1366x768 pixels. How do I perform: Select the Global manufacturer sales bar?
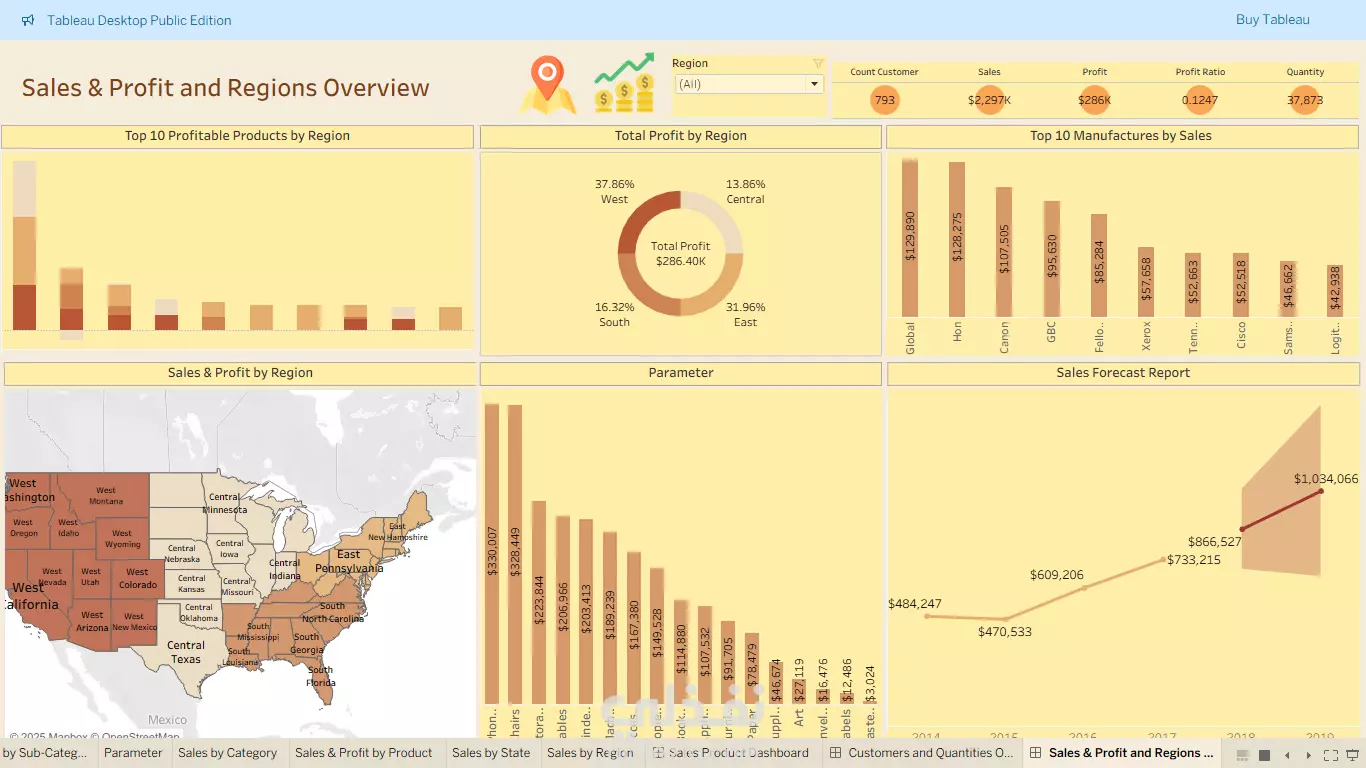click(x=910, y=238)
